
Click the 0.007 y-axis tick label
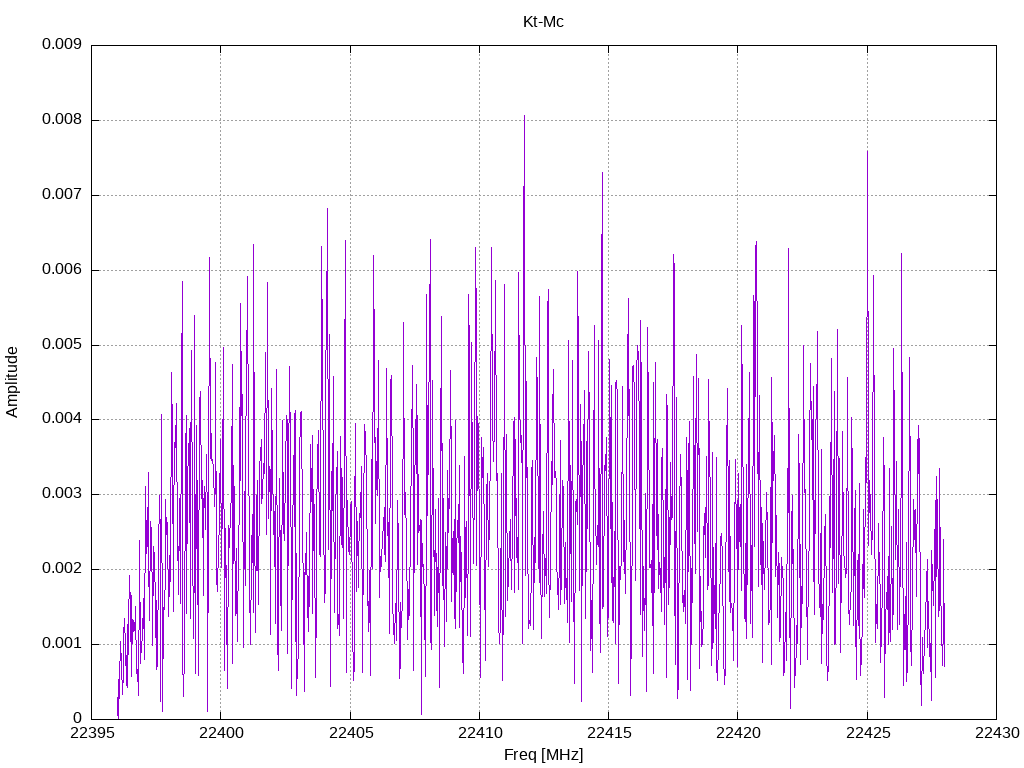pos(62,194)
